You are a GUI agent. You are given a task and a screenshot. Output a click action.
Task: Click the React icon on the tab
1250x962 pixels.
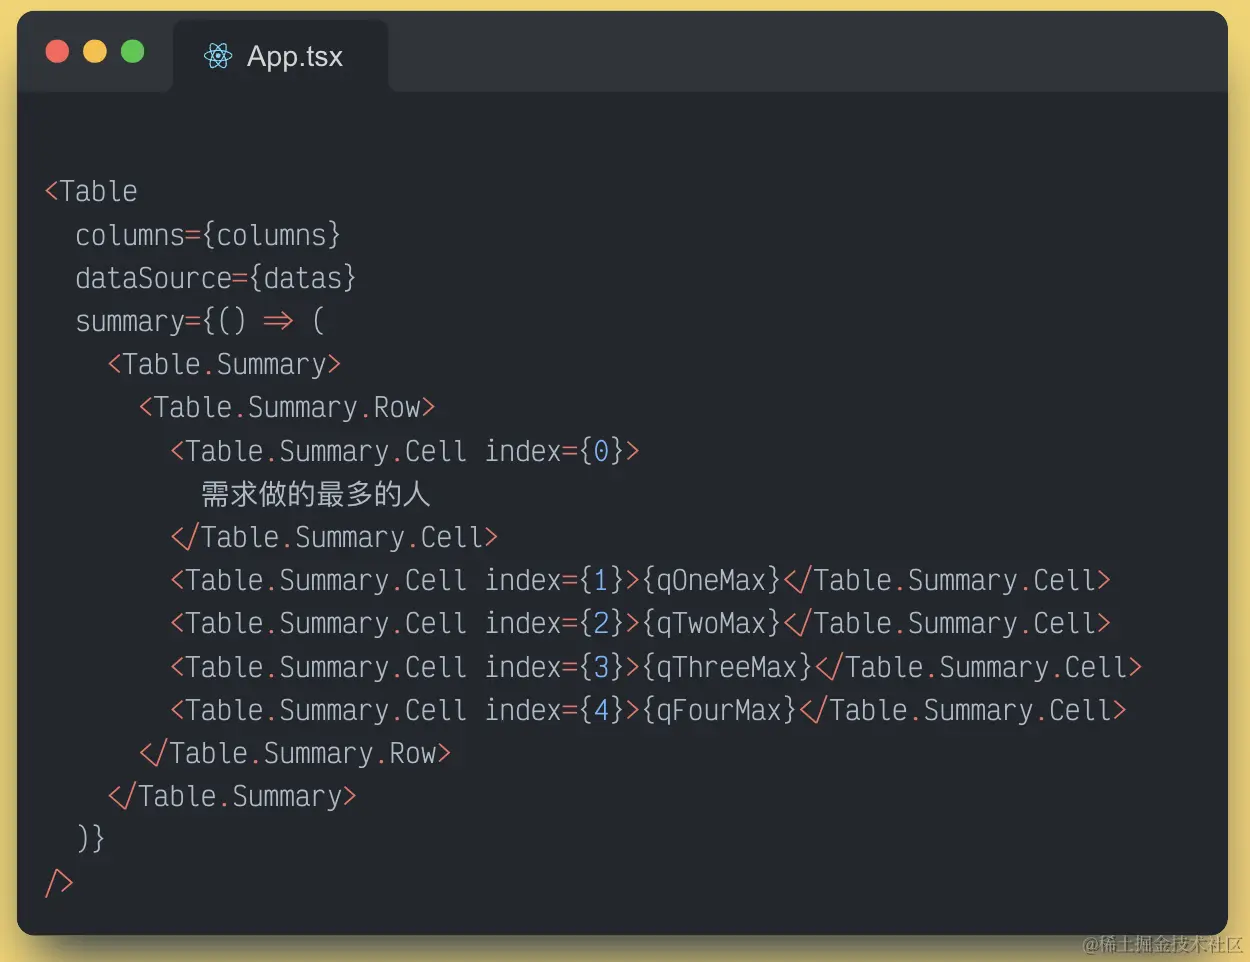(x=218, y=56)
